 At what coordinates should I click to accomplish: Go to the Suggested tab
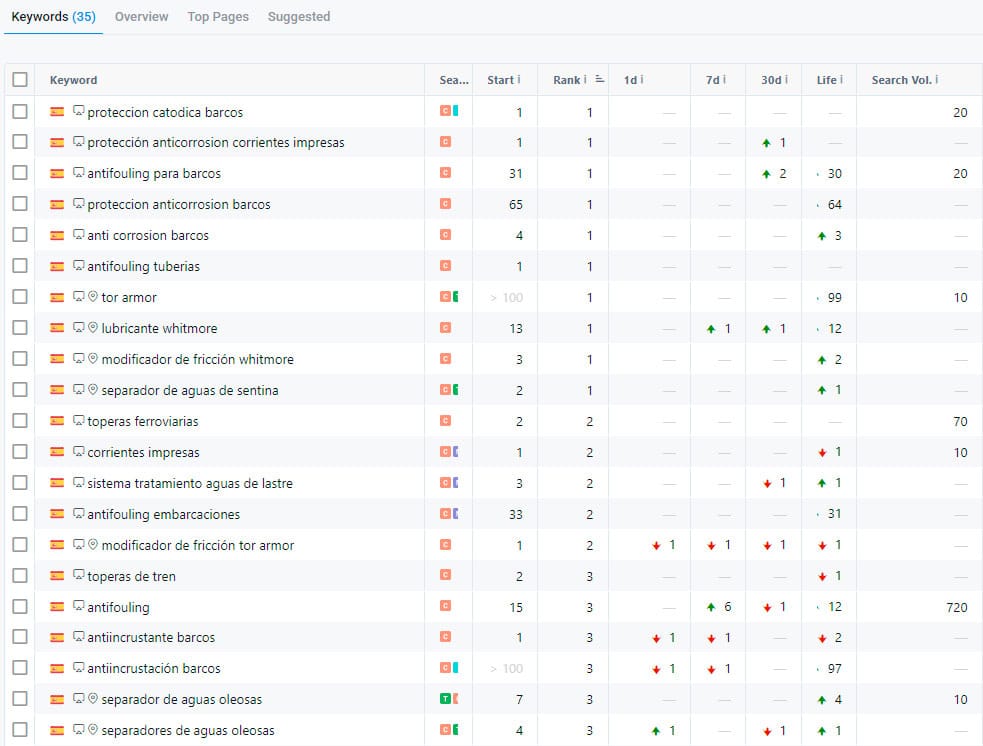298,17
